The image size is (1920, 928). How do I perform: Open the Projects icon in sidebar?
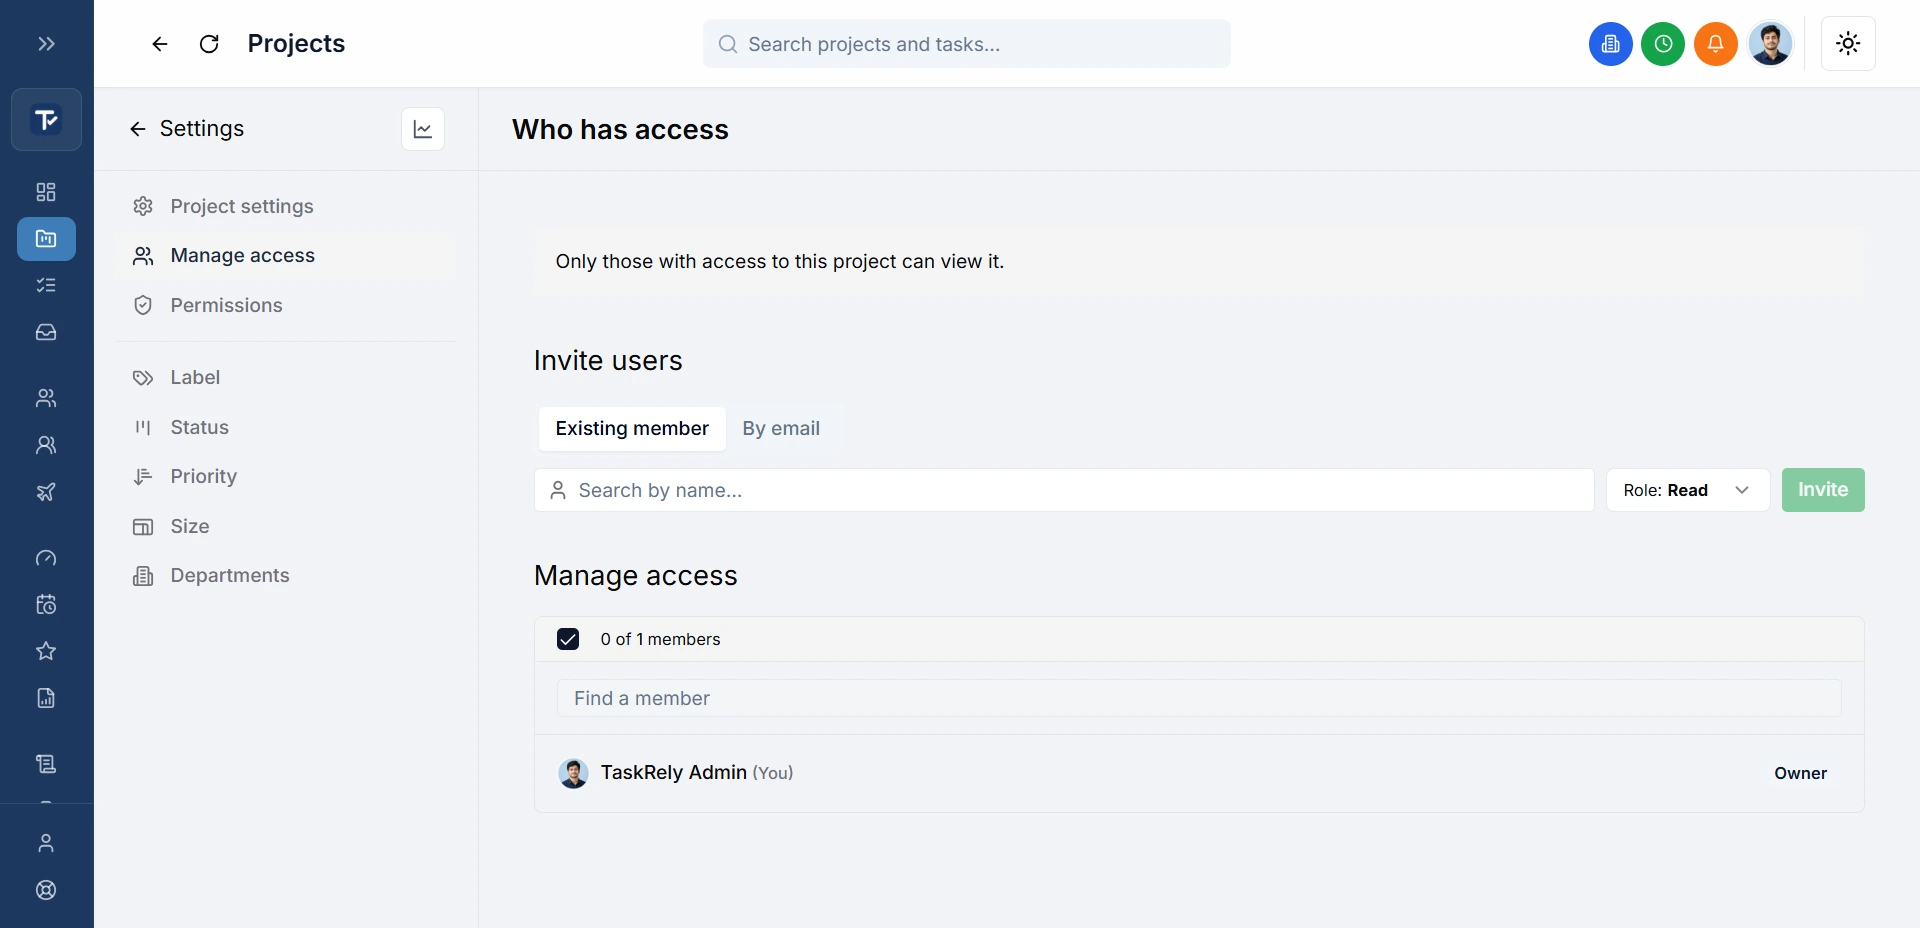tap(46, 239)
